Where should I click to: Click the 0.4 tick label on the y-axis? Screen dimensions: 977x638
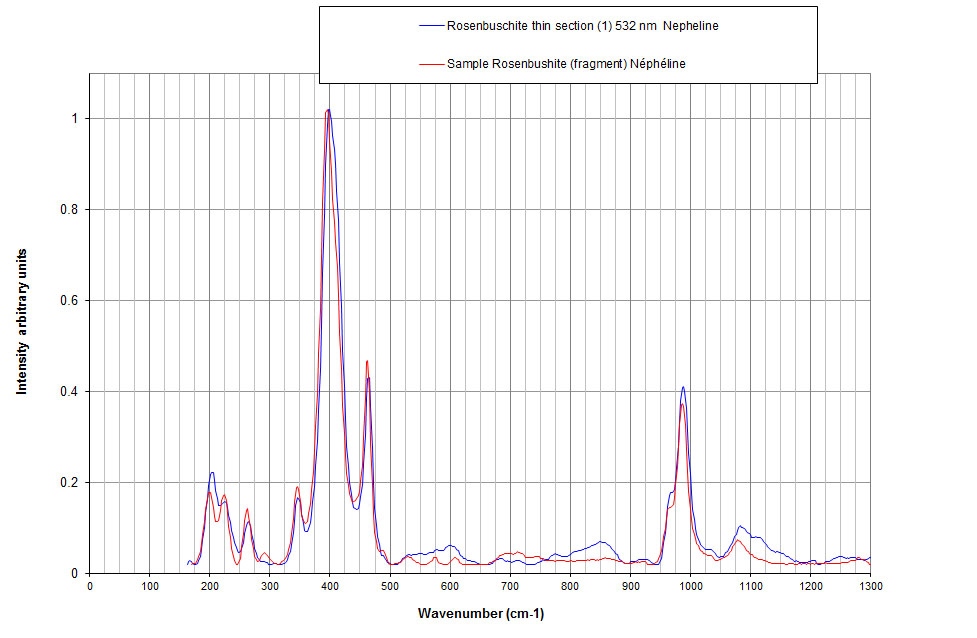[72, 392]
